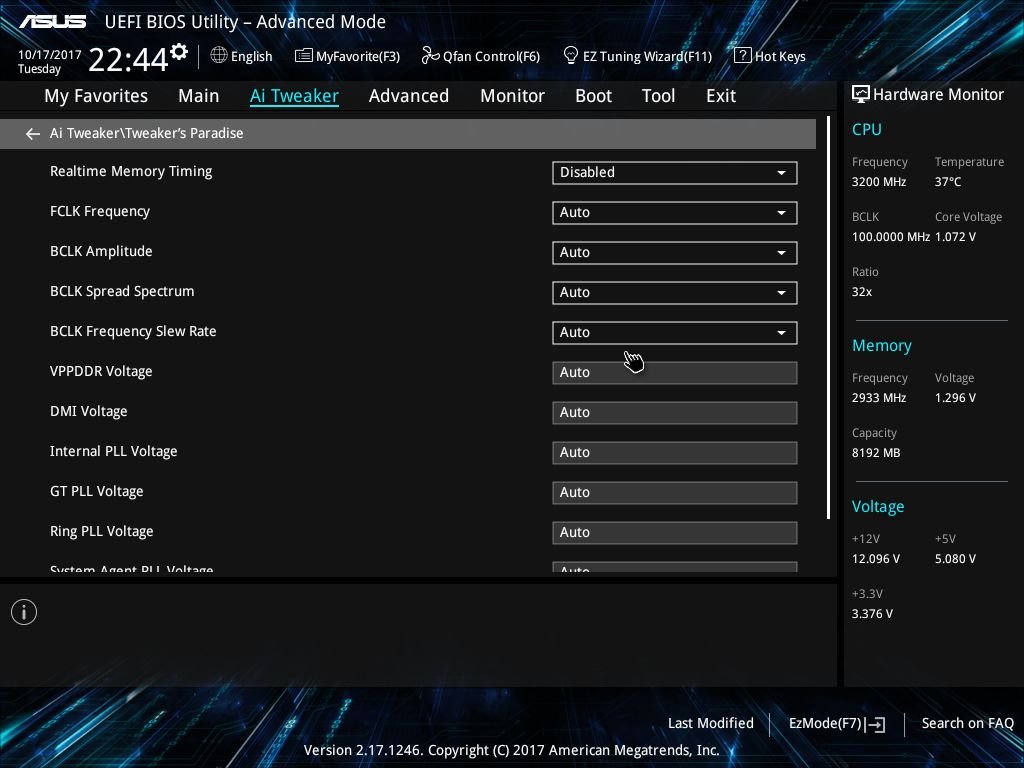
Task: Open Realtime Memory Timing dropdown
Action: (x=675, y=173)
